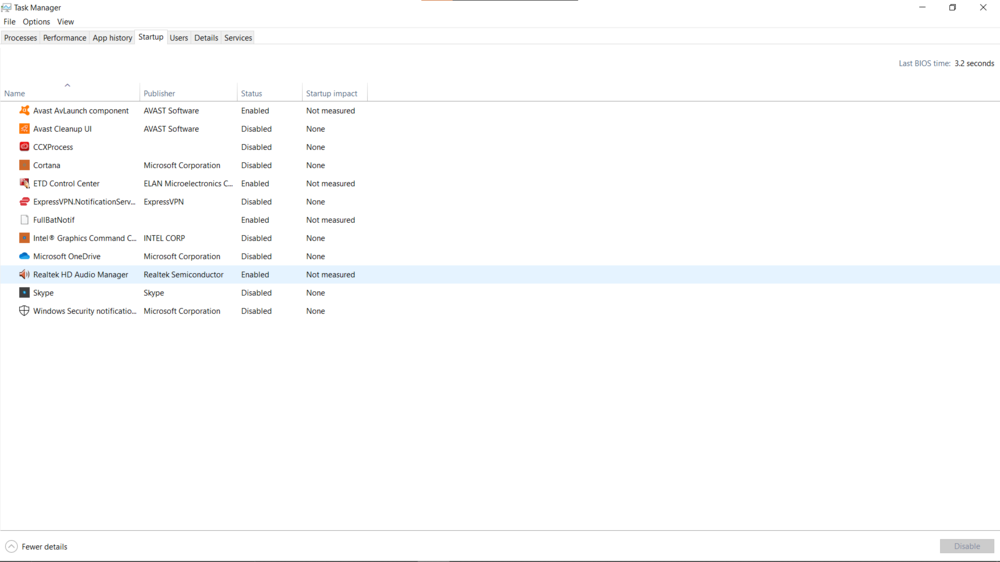Click the Publisher column header
Image resolution: width=1000 pixels, height=562 pixels.
160,93
